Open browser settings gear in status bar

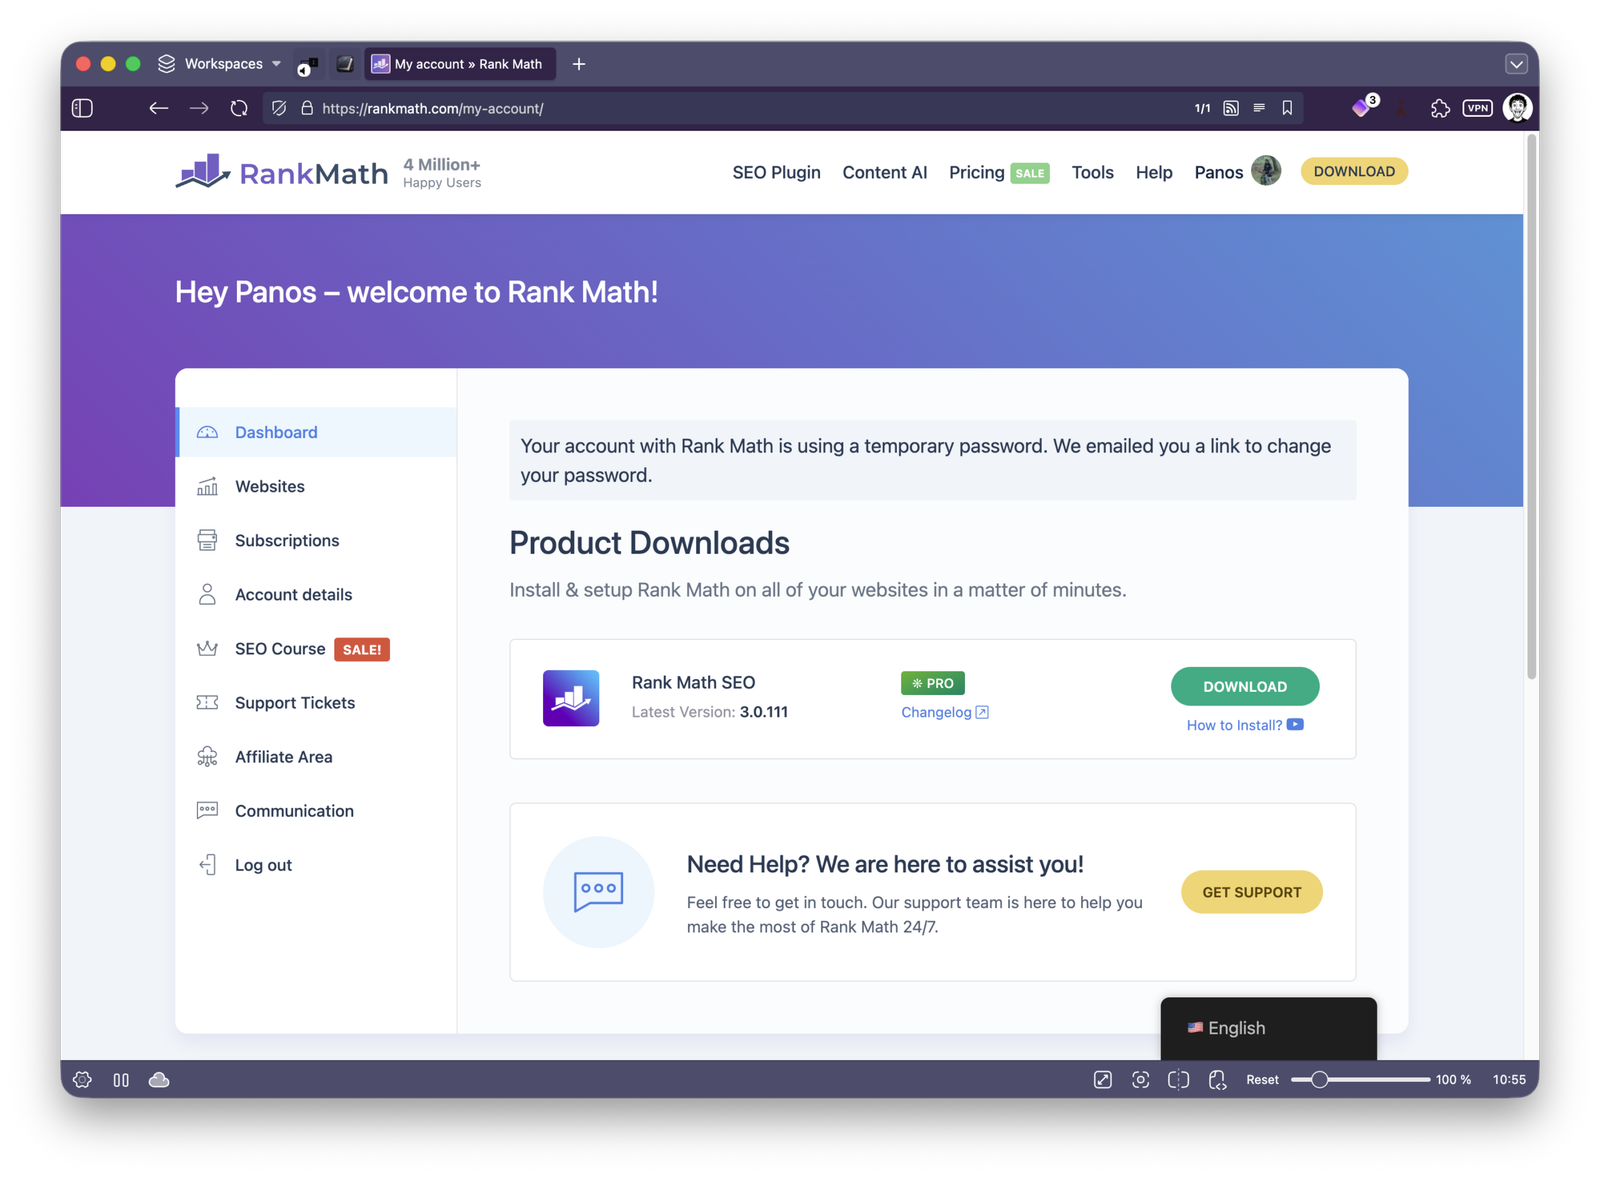pyautogui.click(x=83, y=1080)
